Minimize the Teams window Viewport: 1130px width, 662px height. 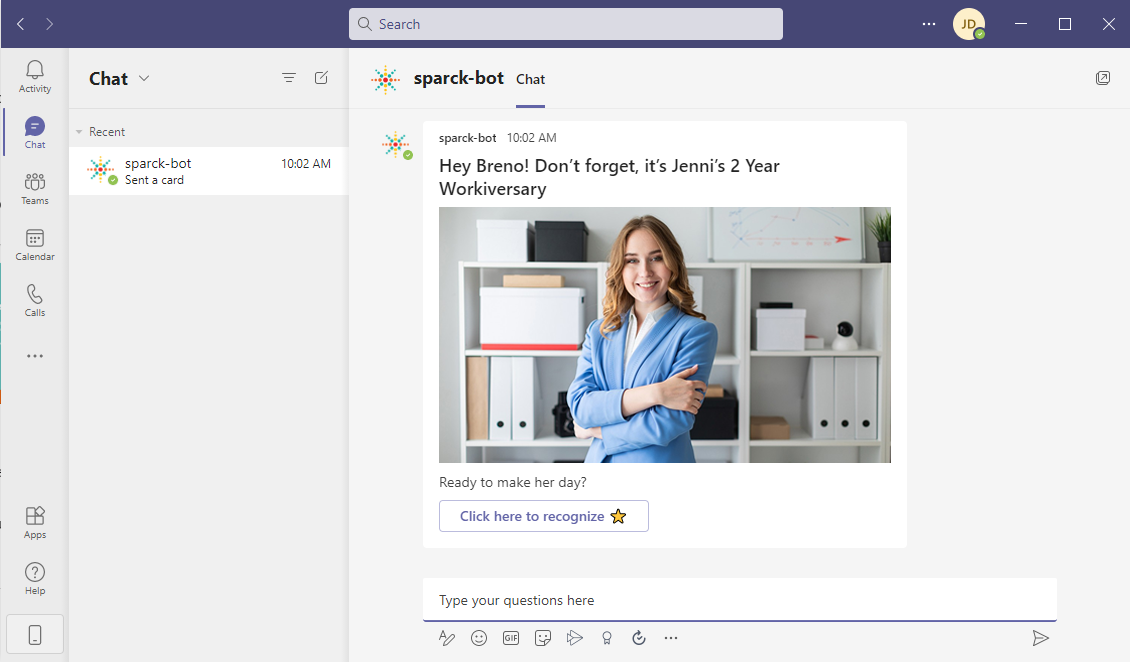[1021, 24]
